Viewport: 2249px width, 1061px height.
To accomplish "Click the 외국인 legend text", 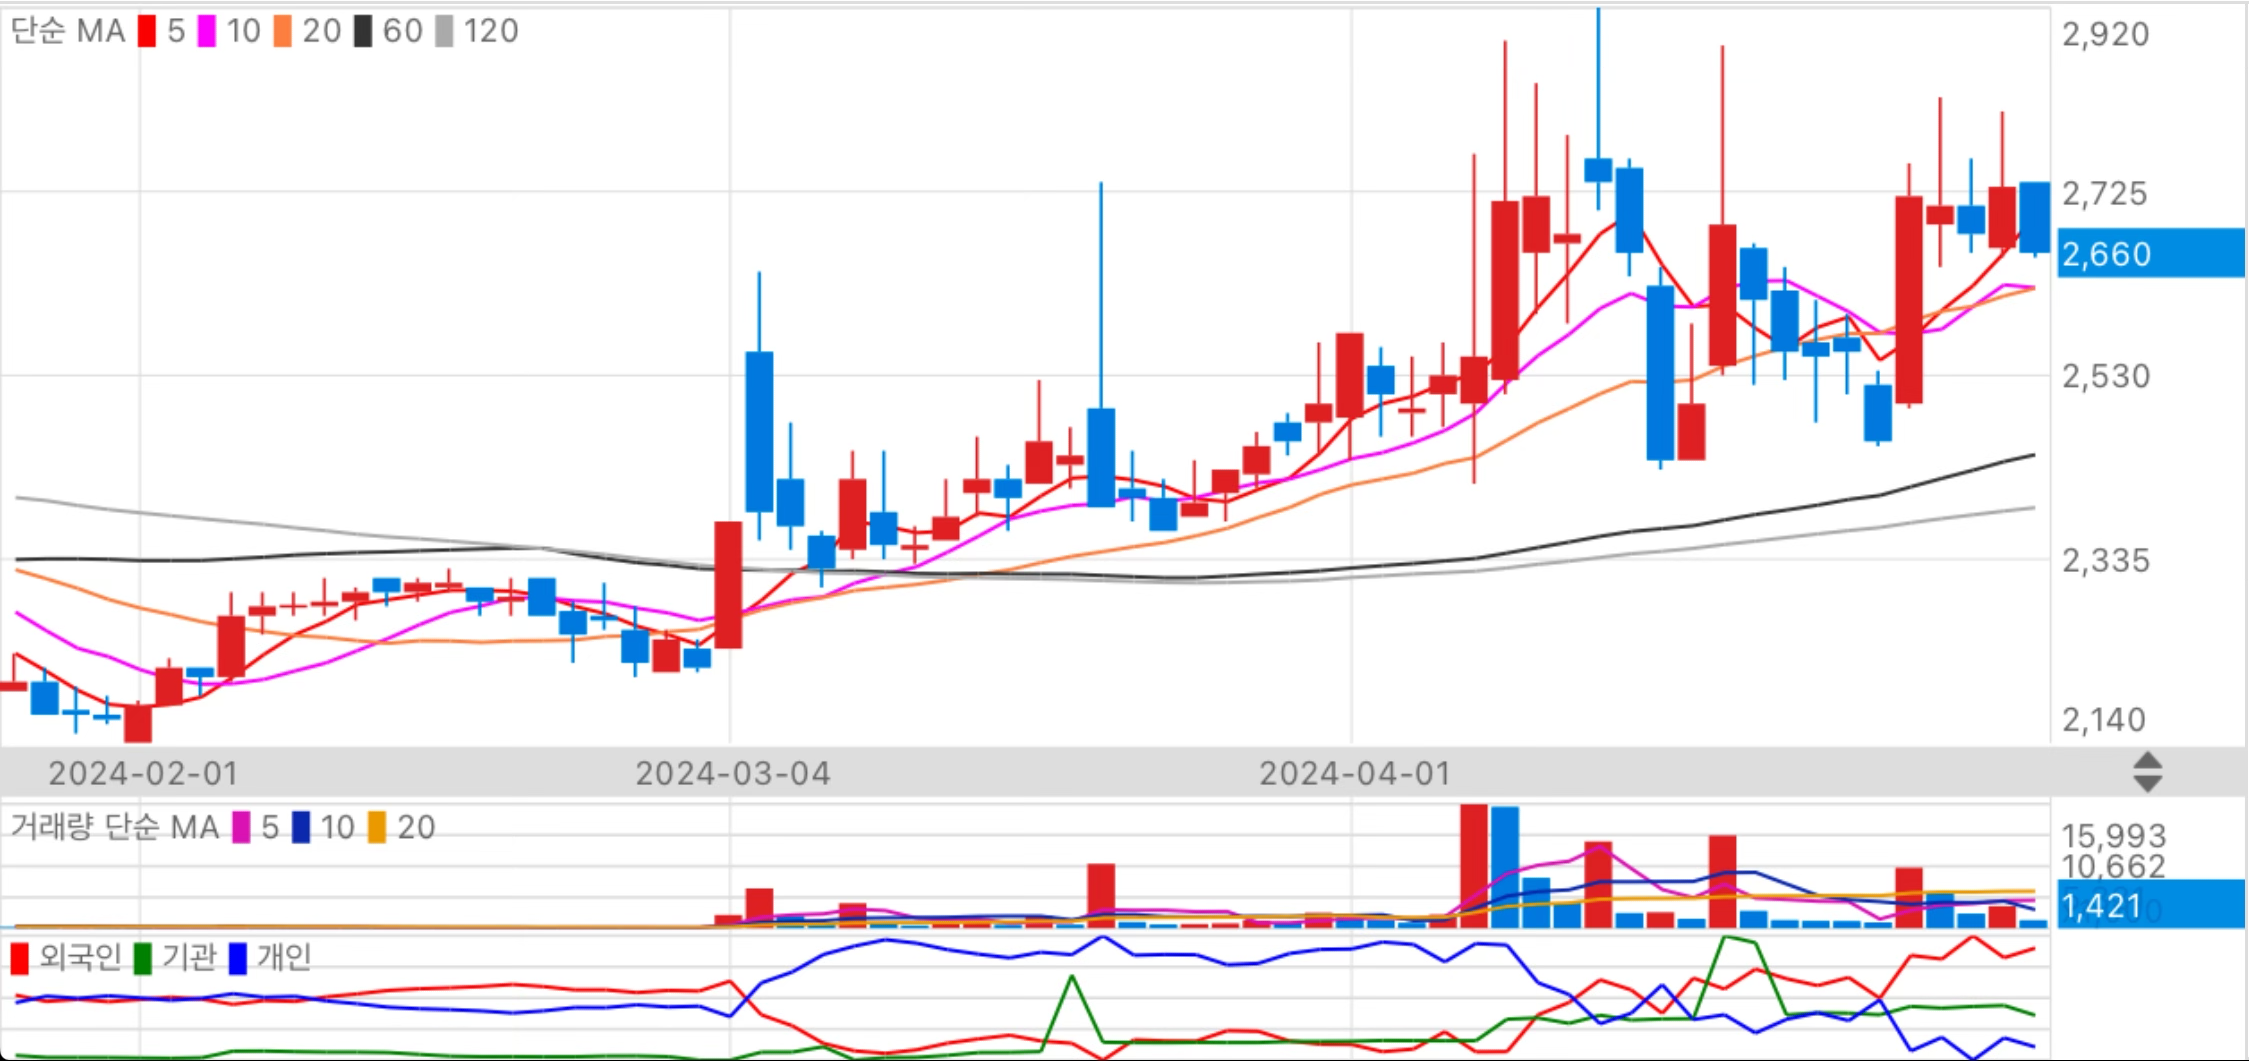I will point(80,958).
